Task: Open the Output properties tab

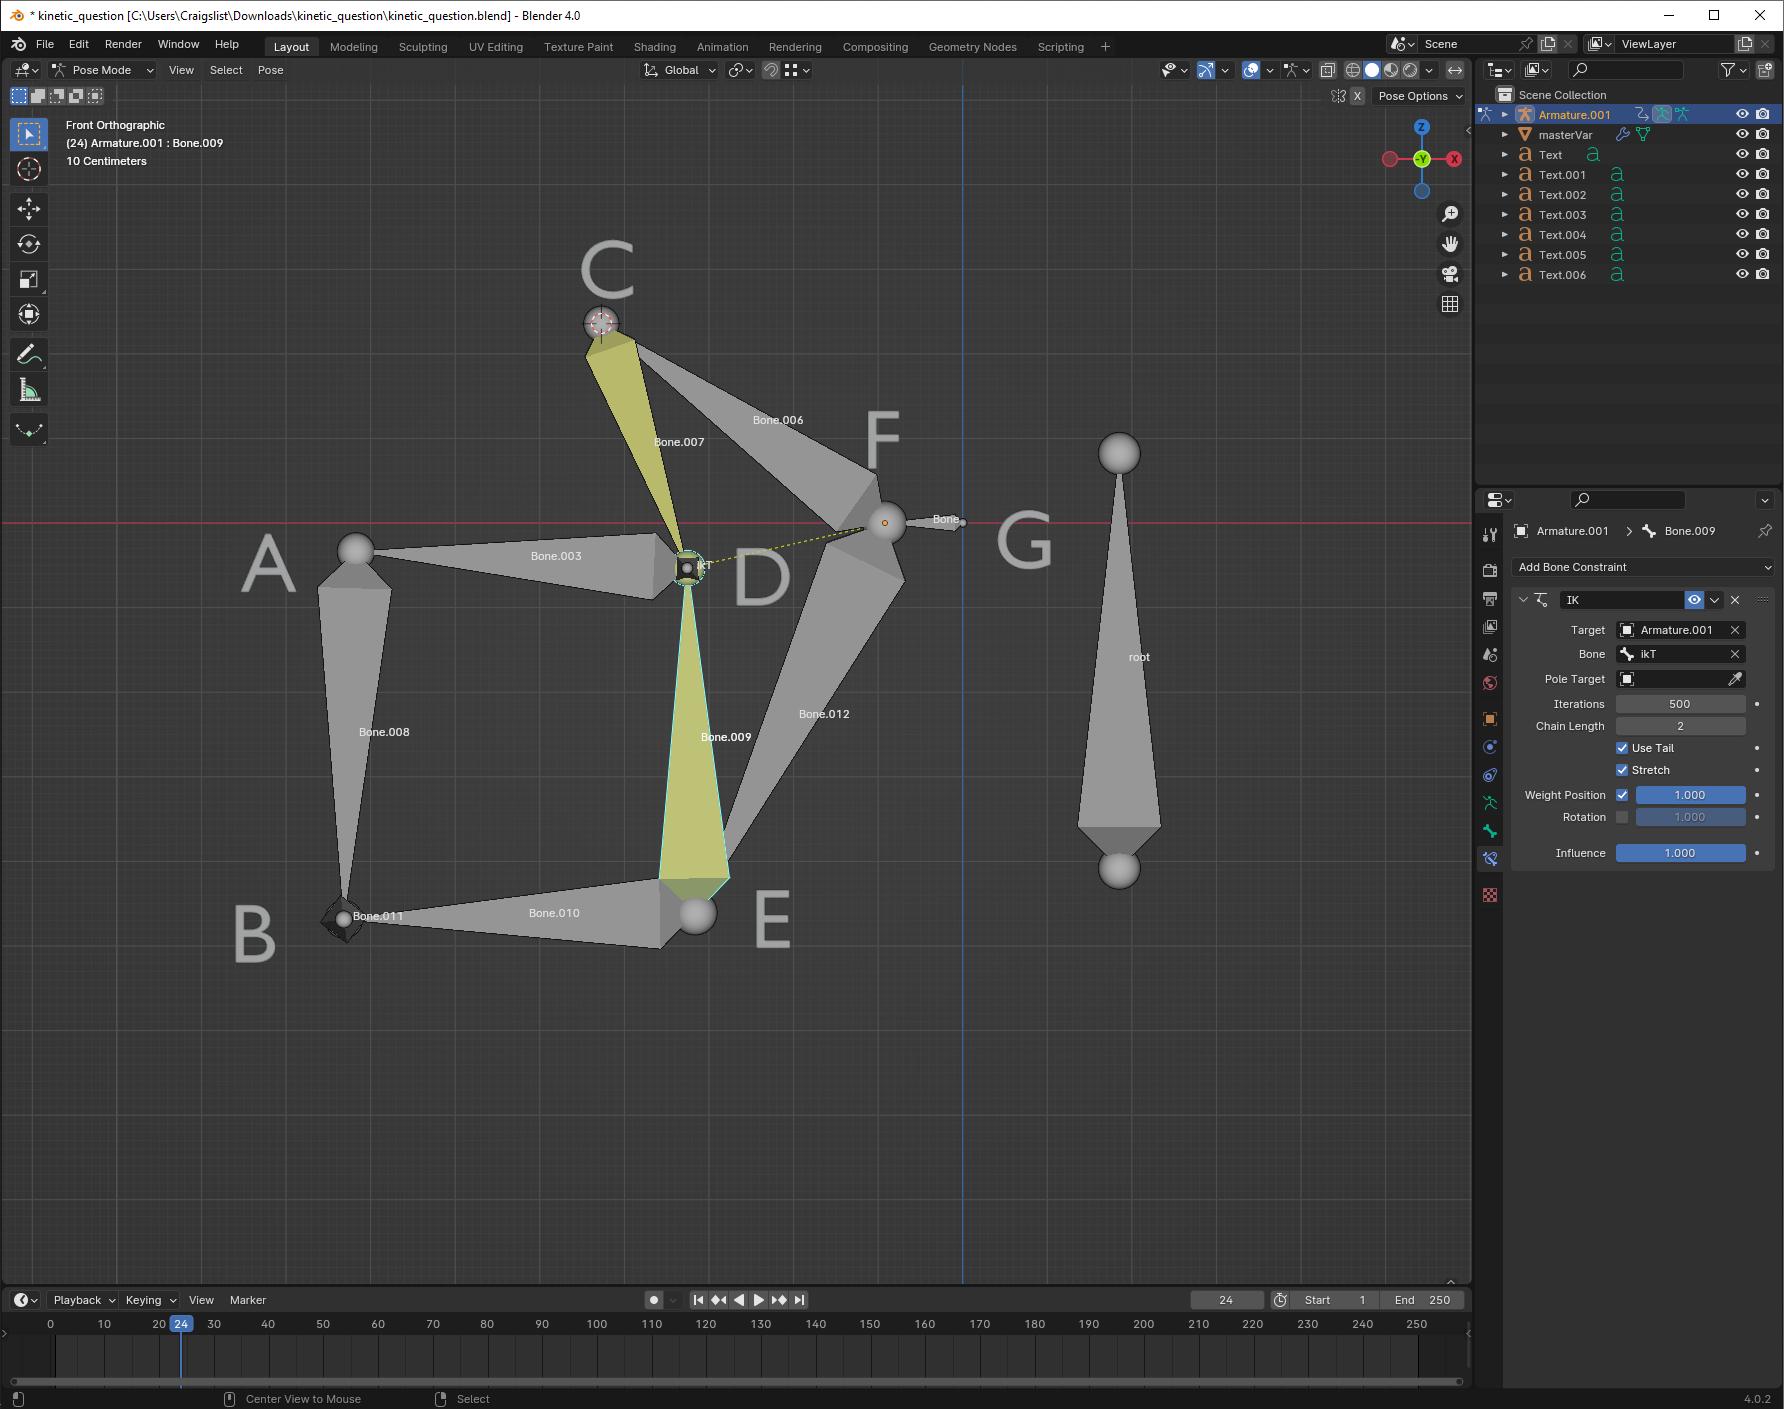Action: 1490,598
